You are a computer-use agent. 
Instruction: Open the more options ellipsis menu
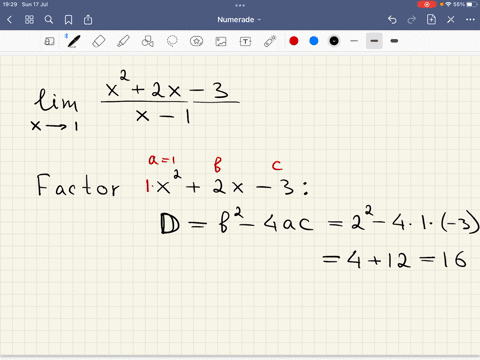[x=470, y=20]
